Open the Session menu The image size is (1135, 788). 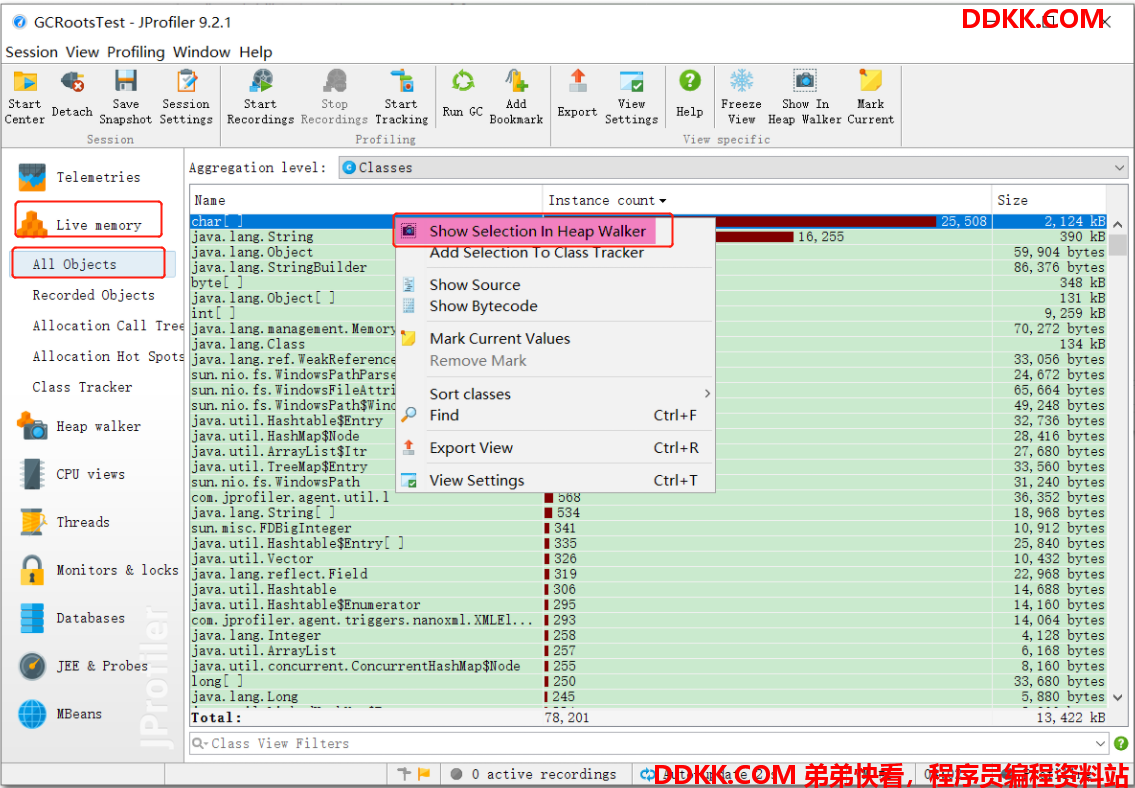point(31,52)
